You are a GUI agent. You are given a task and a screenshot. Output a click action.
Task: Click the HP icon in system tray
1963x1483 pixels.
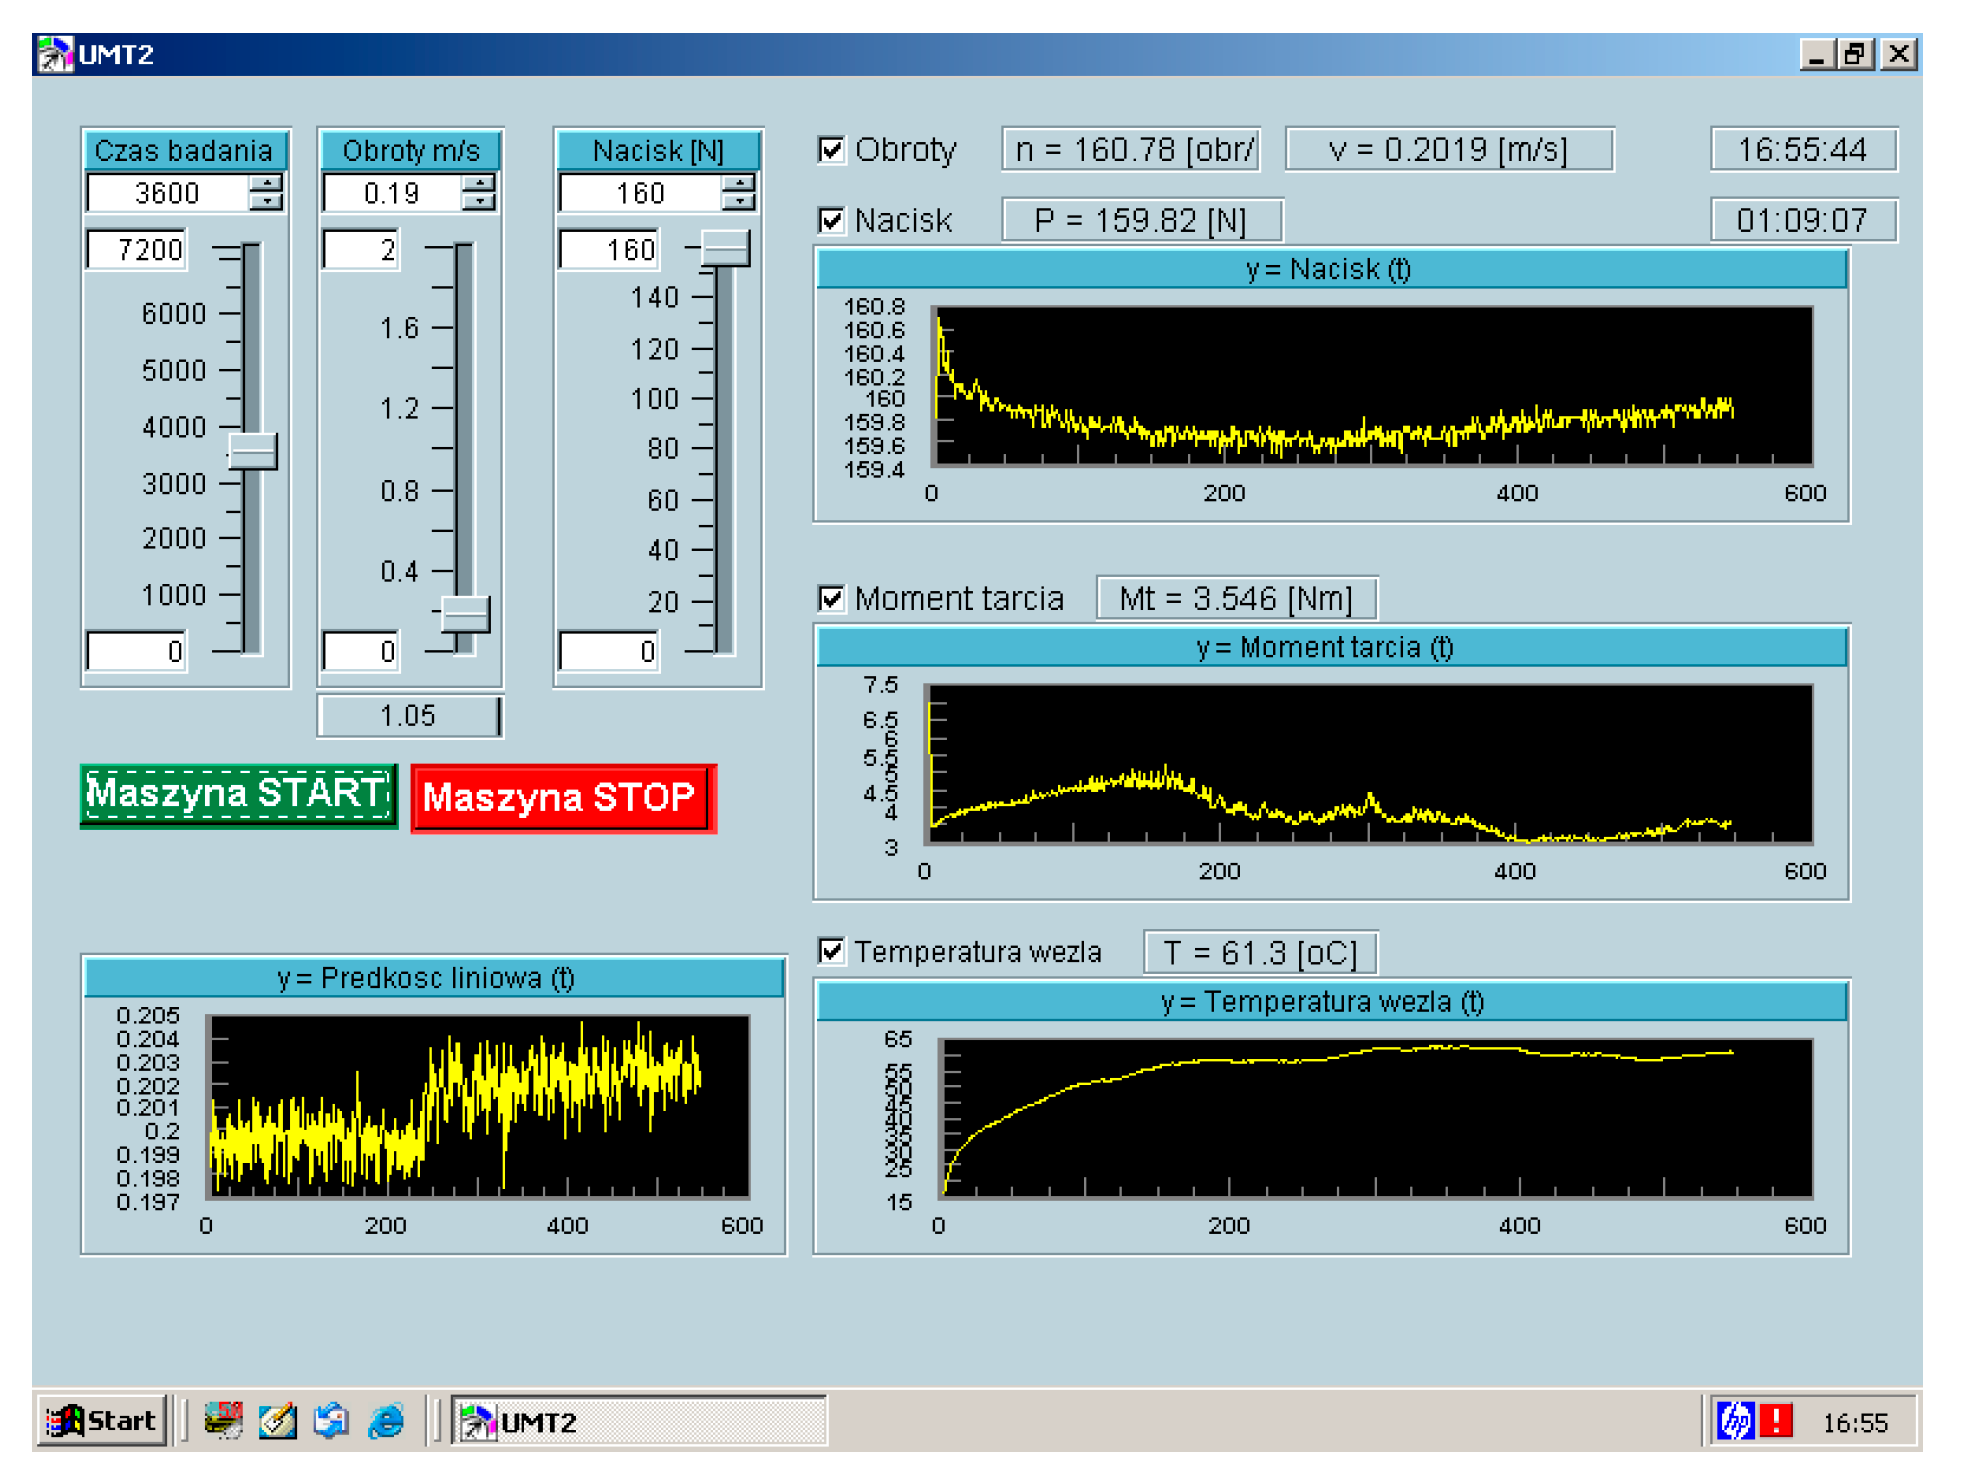1734,1420
